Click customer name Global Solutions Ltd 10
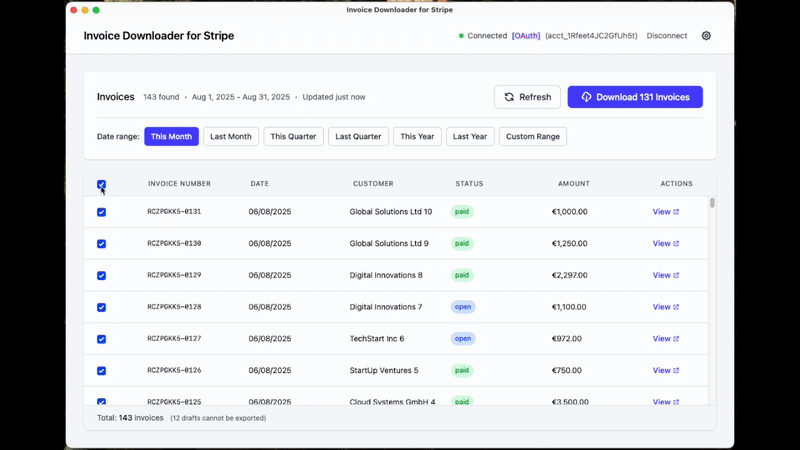800x450 pixels. coord(391,212)
